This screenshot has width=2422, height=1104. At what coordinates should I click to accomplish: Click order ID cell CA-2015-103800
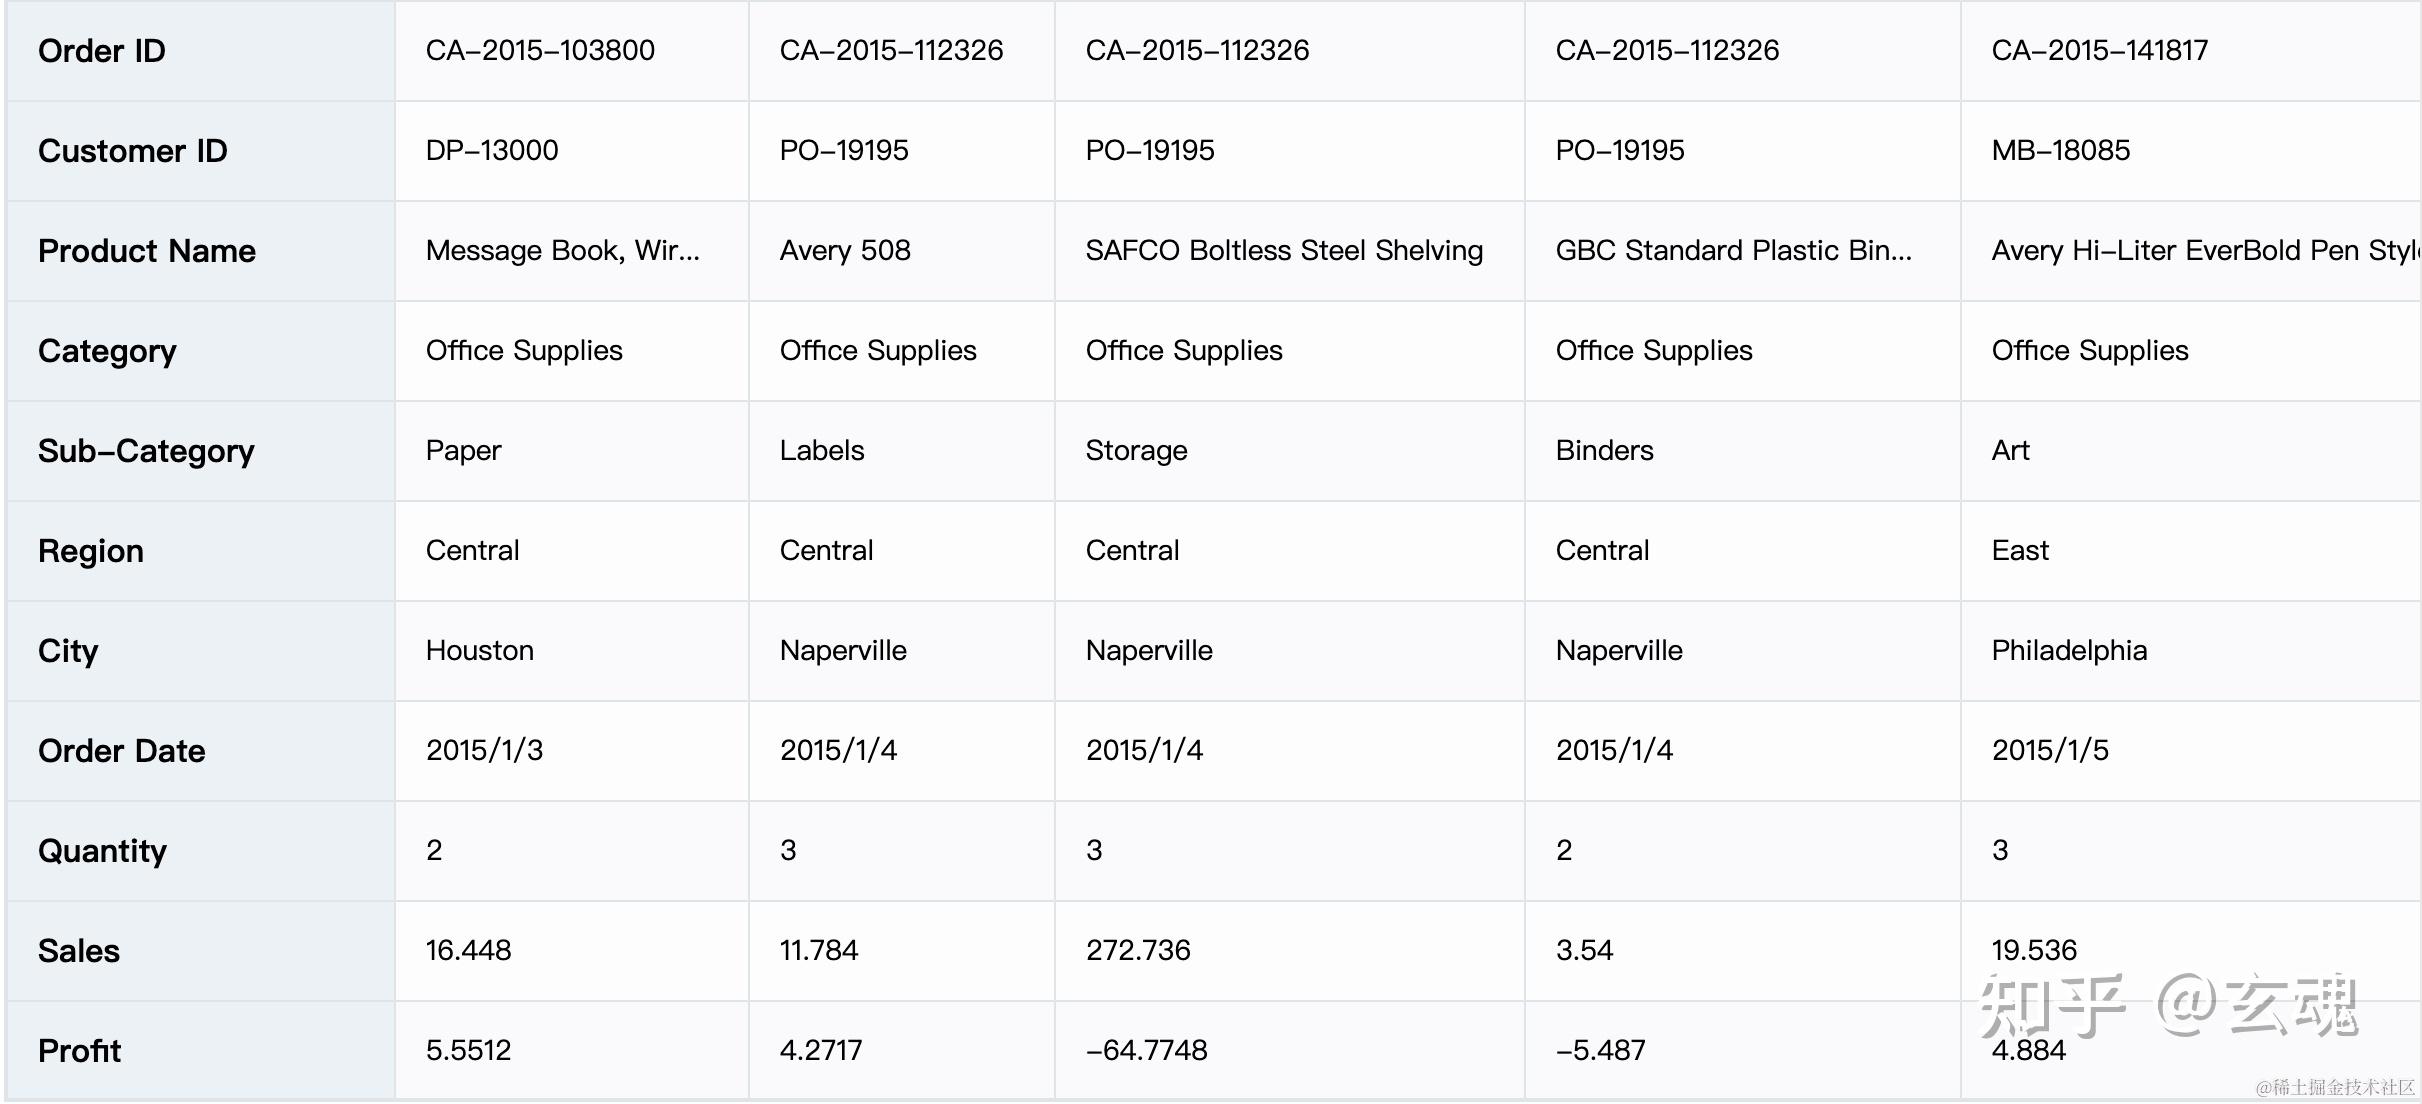540,51
